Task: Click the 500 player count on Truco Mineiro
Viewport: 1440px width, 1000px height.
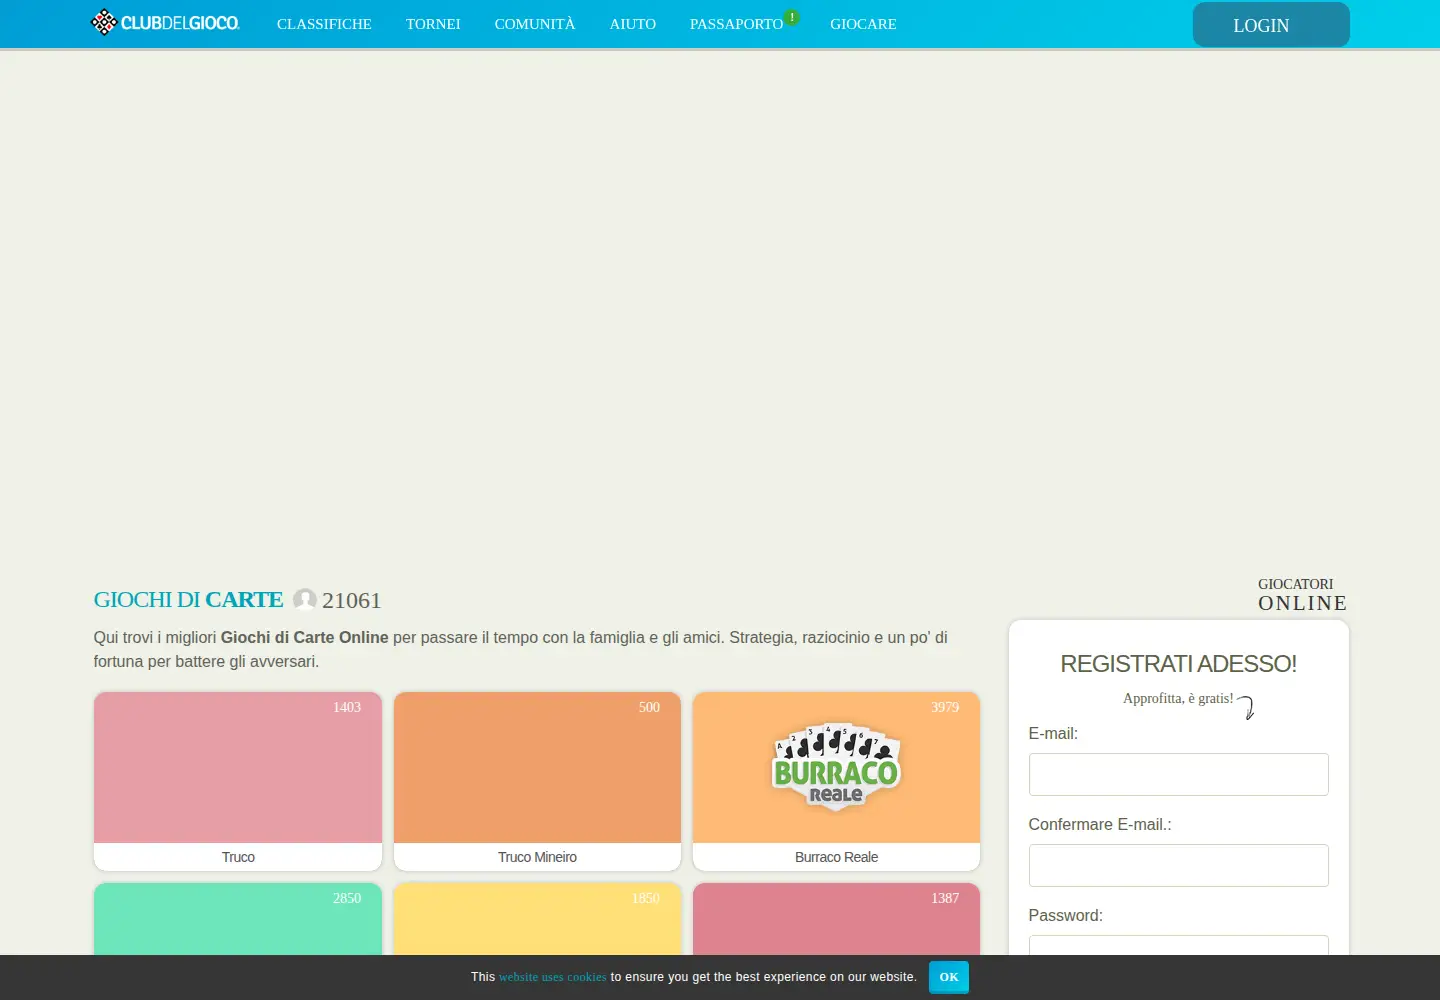Action: [649, 707]
